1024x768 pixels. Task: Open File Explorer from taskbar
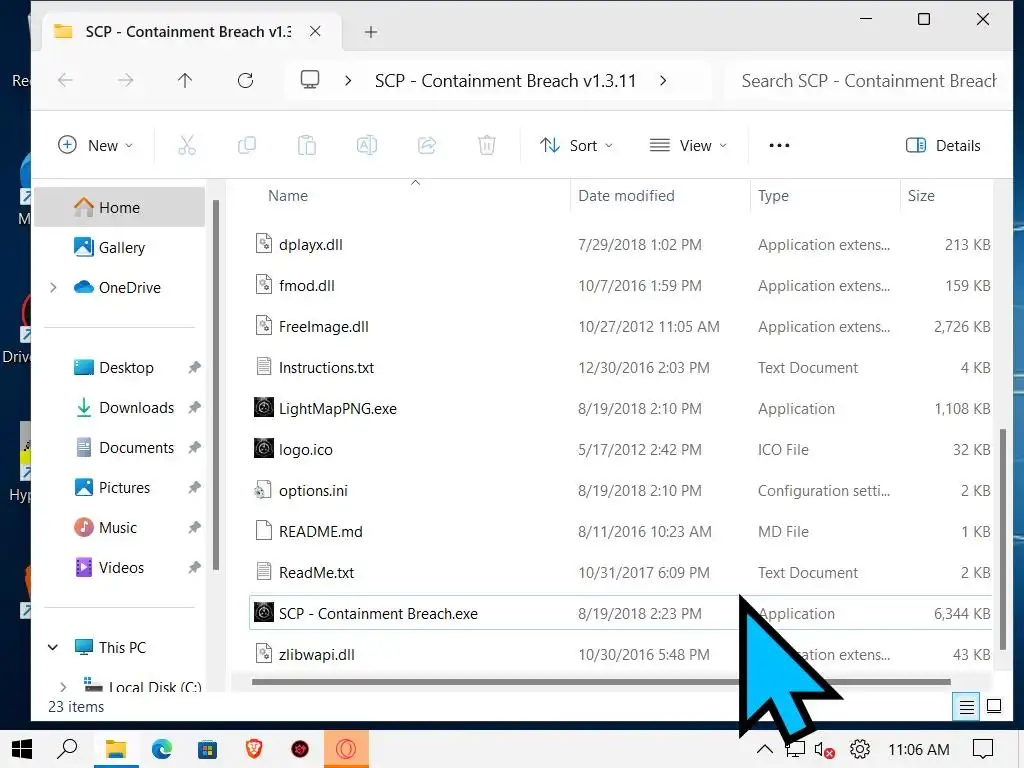(116, 749)
